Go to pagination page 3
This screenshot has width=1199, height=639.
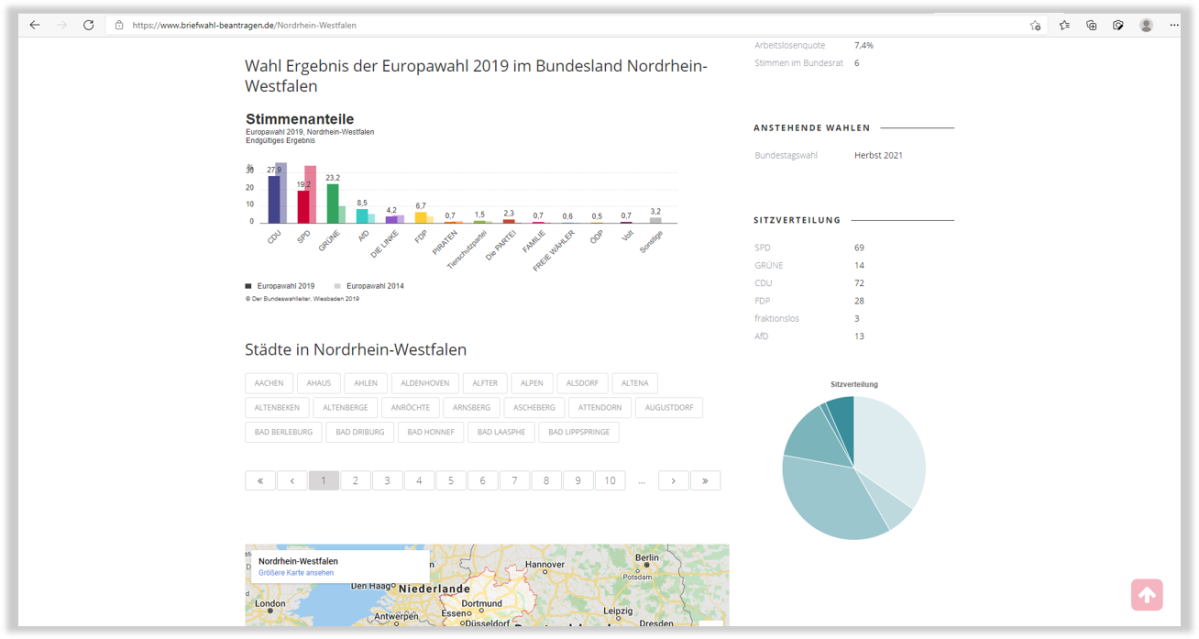coord(388,481)
